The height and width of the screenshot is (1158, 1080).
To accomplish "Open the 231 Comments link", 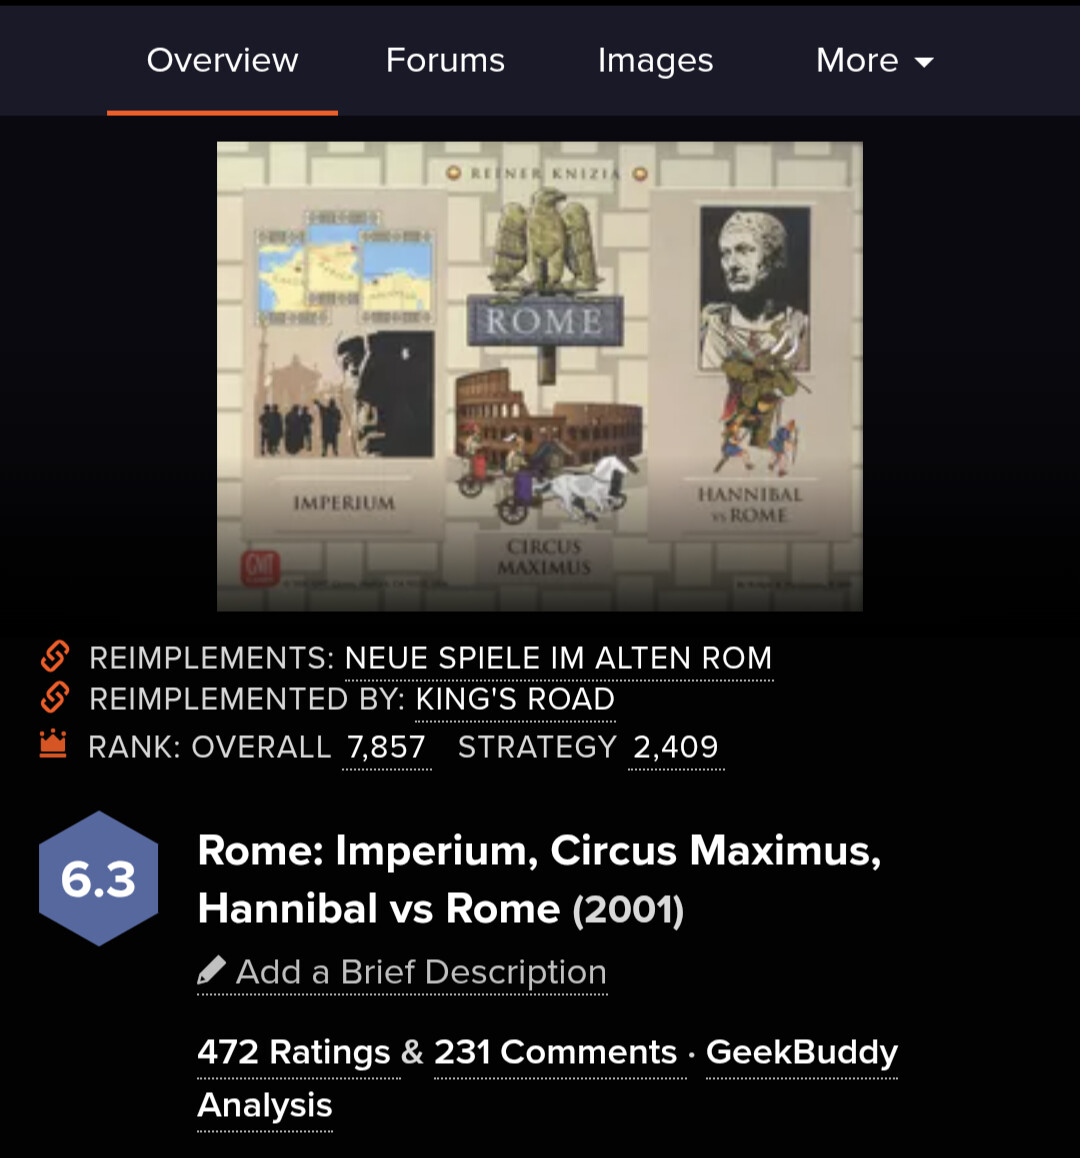I will (x=556, y=1052).
